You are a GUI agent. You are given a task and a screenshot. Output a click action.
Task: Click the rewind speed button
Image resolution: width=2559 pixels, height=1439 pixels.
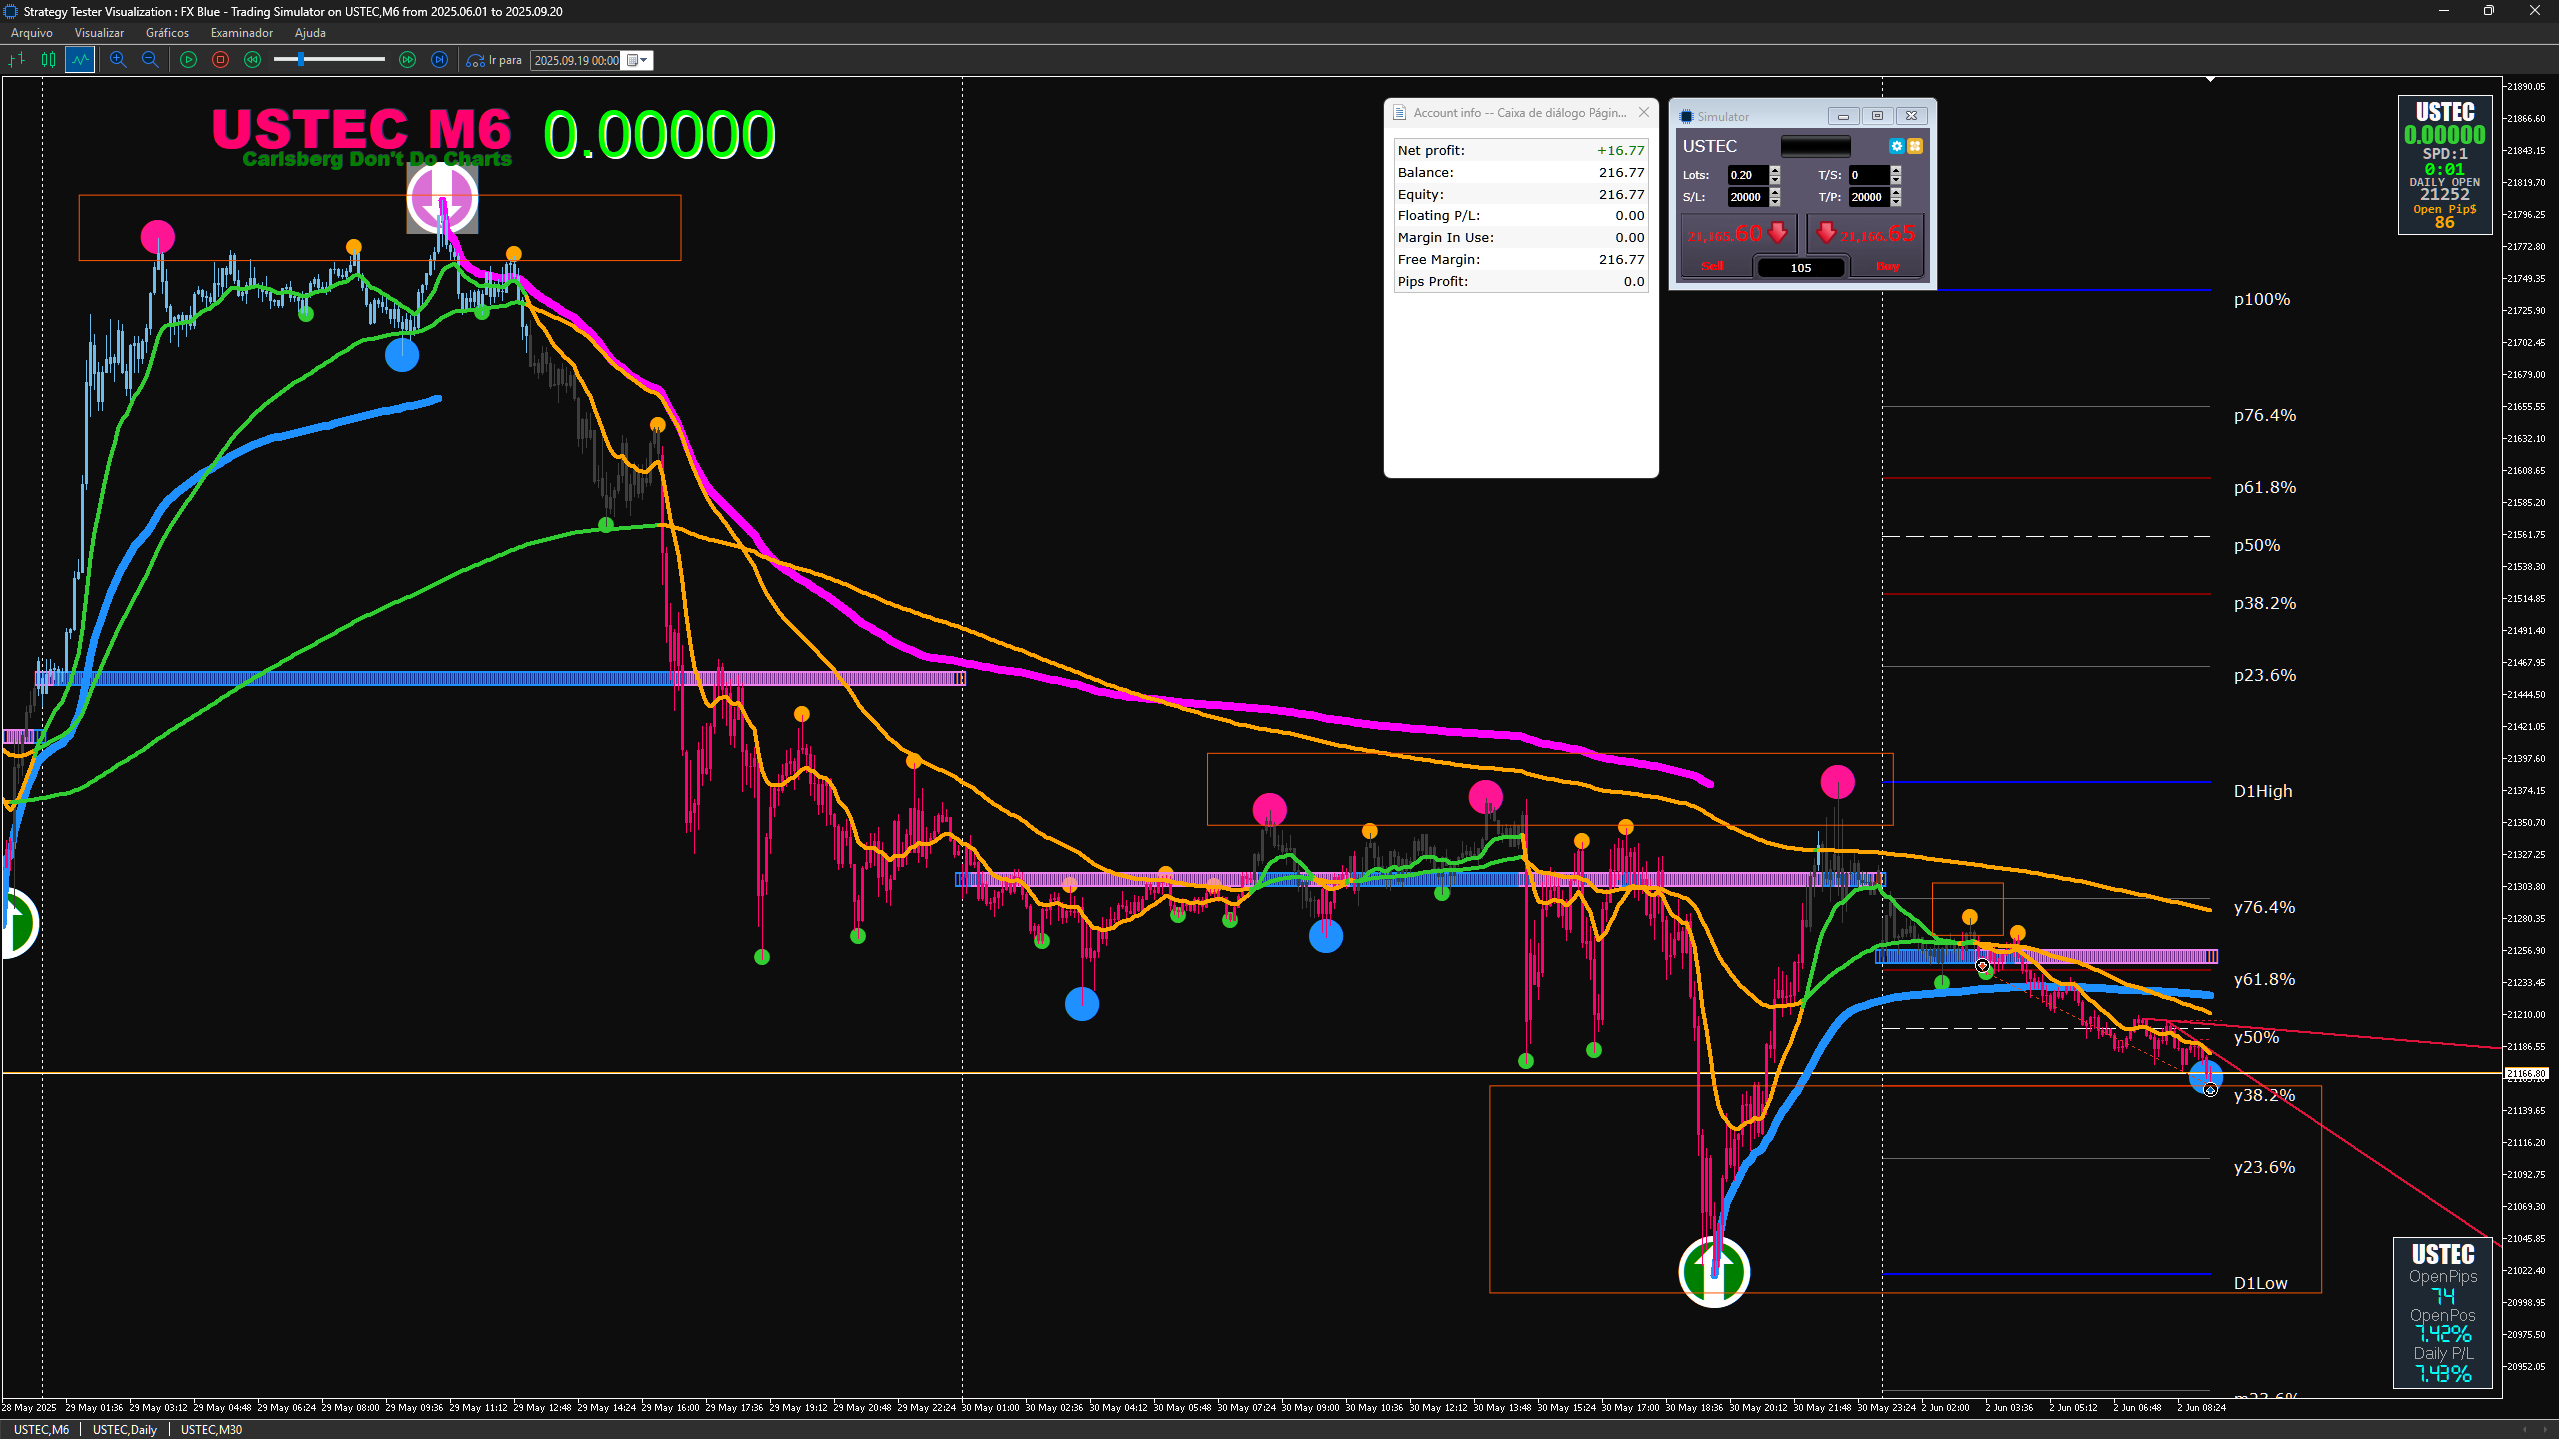pyautogui.click(x=252, y=60)
